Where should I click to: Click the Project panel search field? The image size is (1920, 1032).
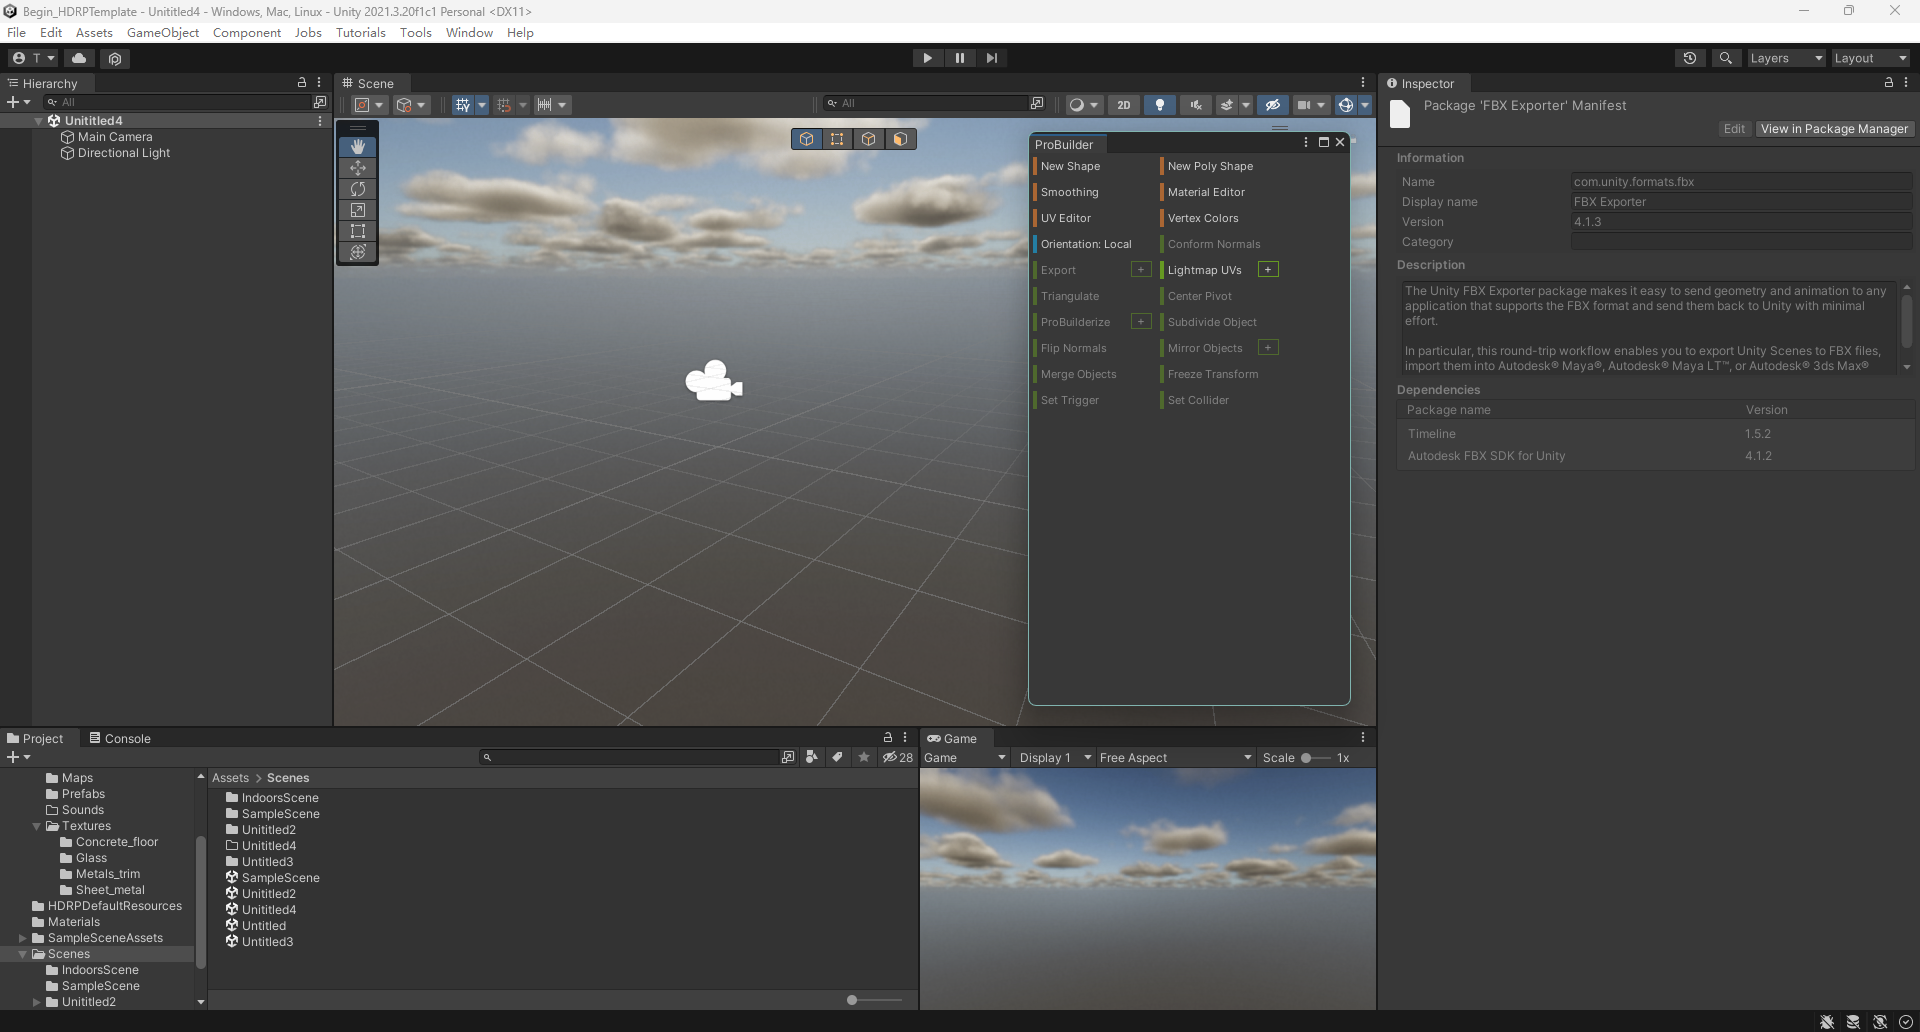(x=631, y=757)
